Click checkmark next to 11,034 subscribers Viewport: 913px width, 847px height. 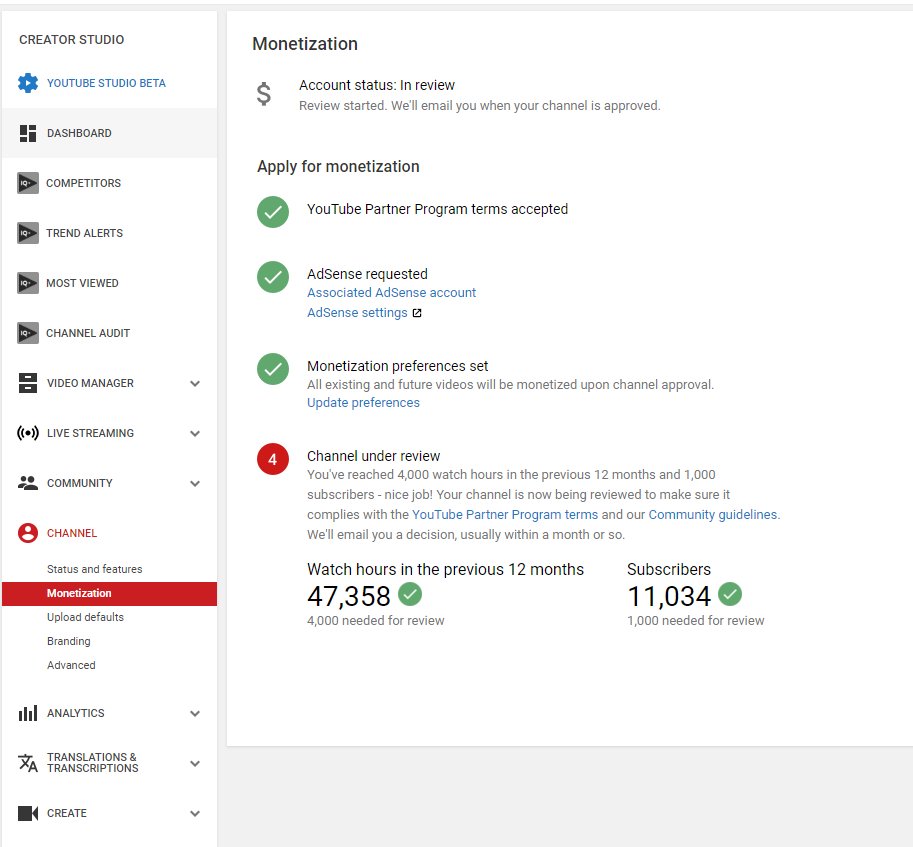pyautogui.click(x=730, y=594)
